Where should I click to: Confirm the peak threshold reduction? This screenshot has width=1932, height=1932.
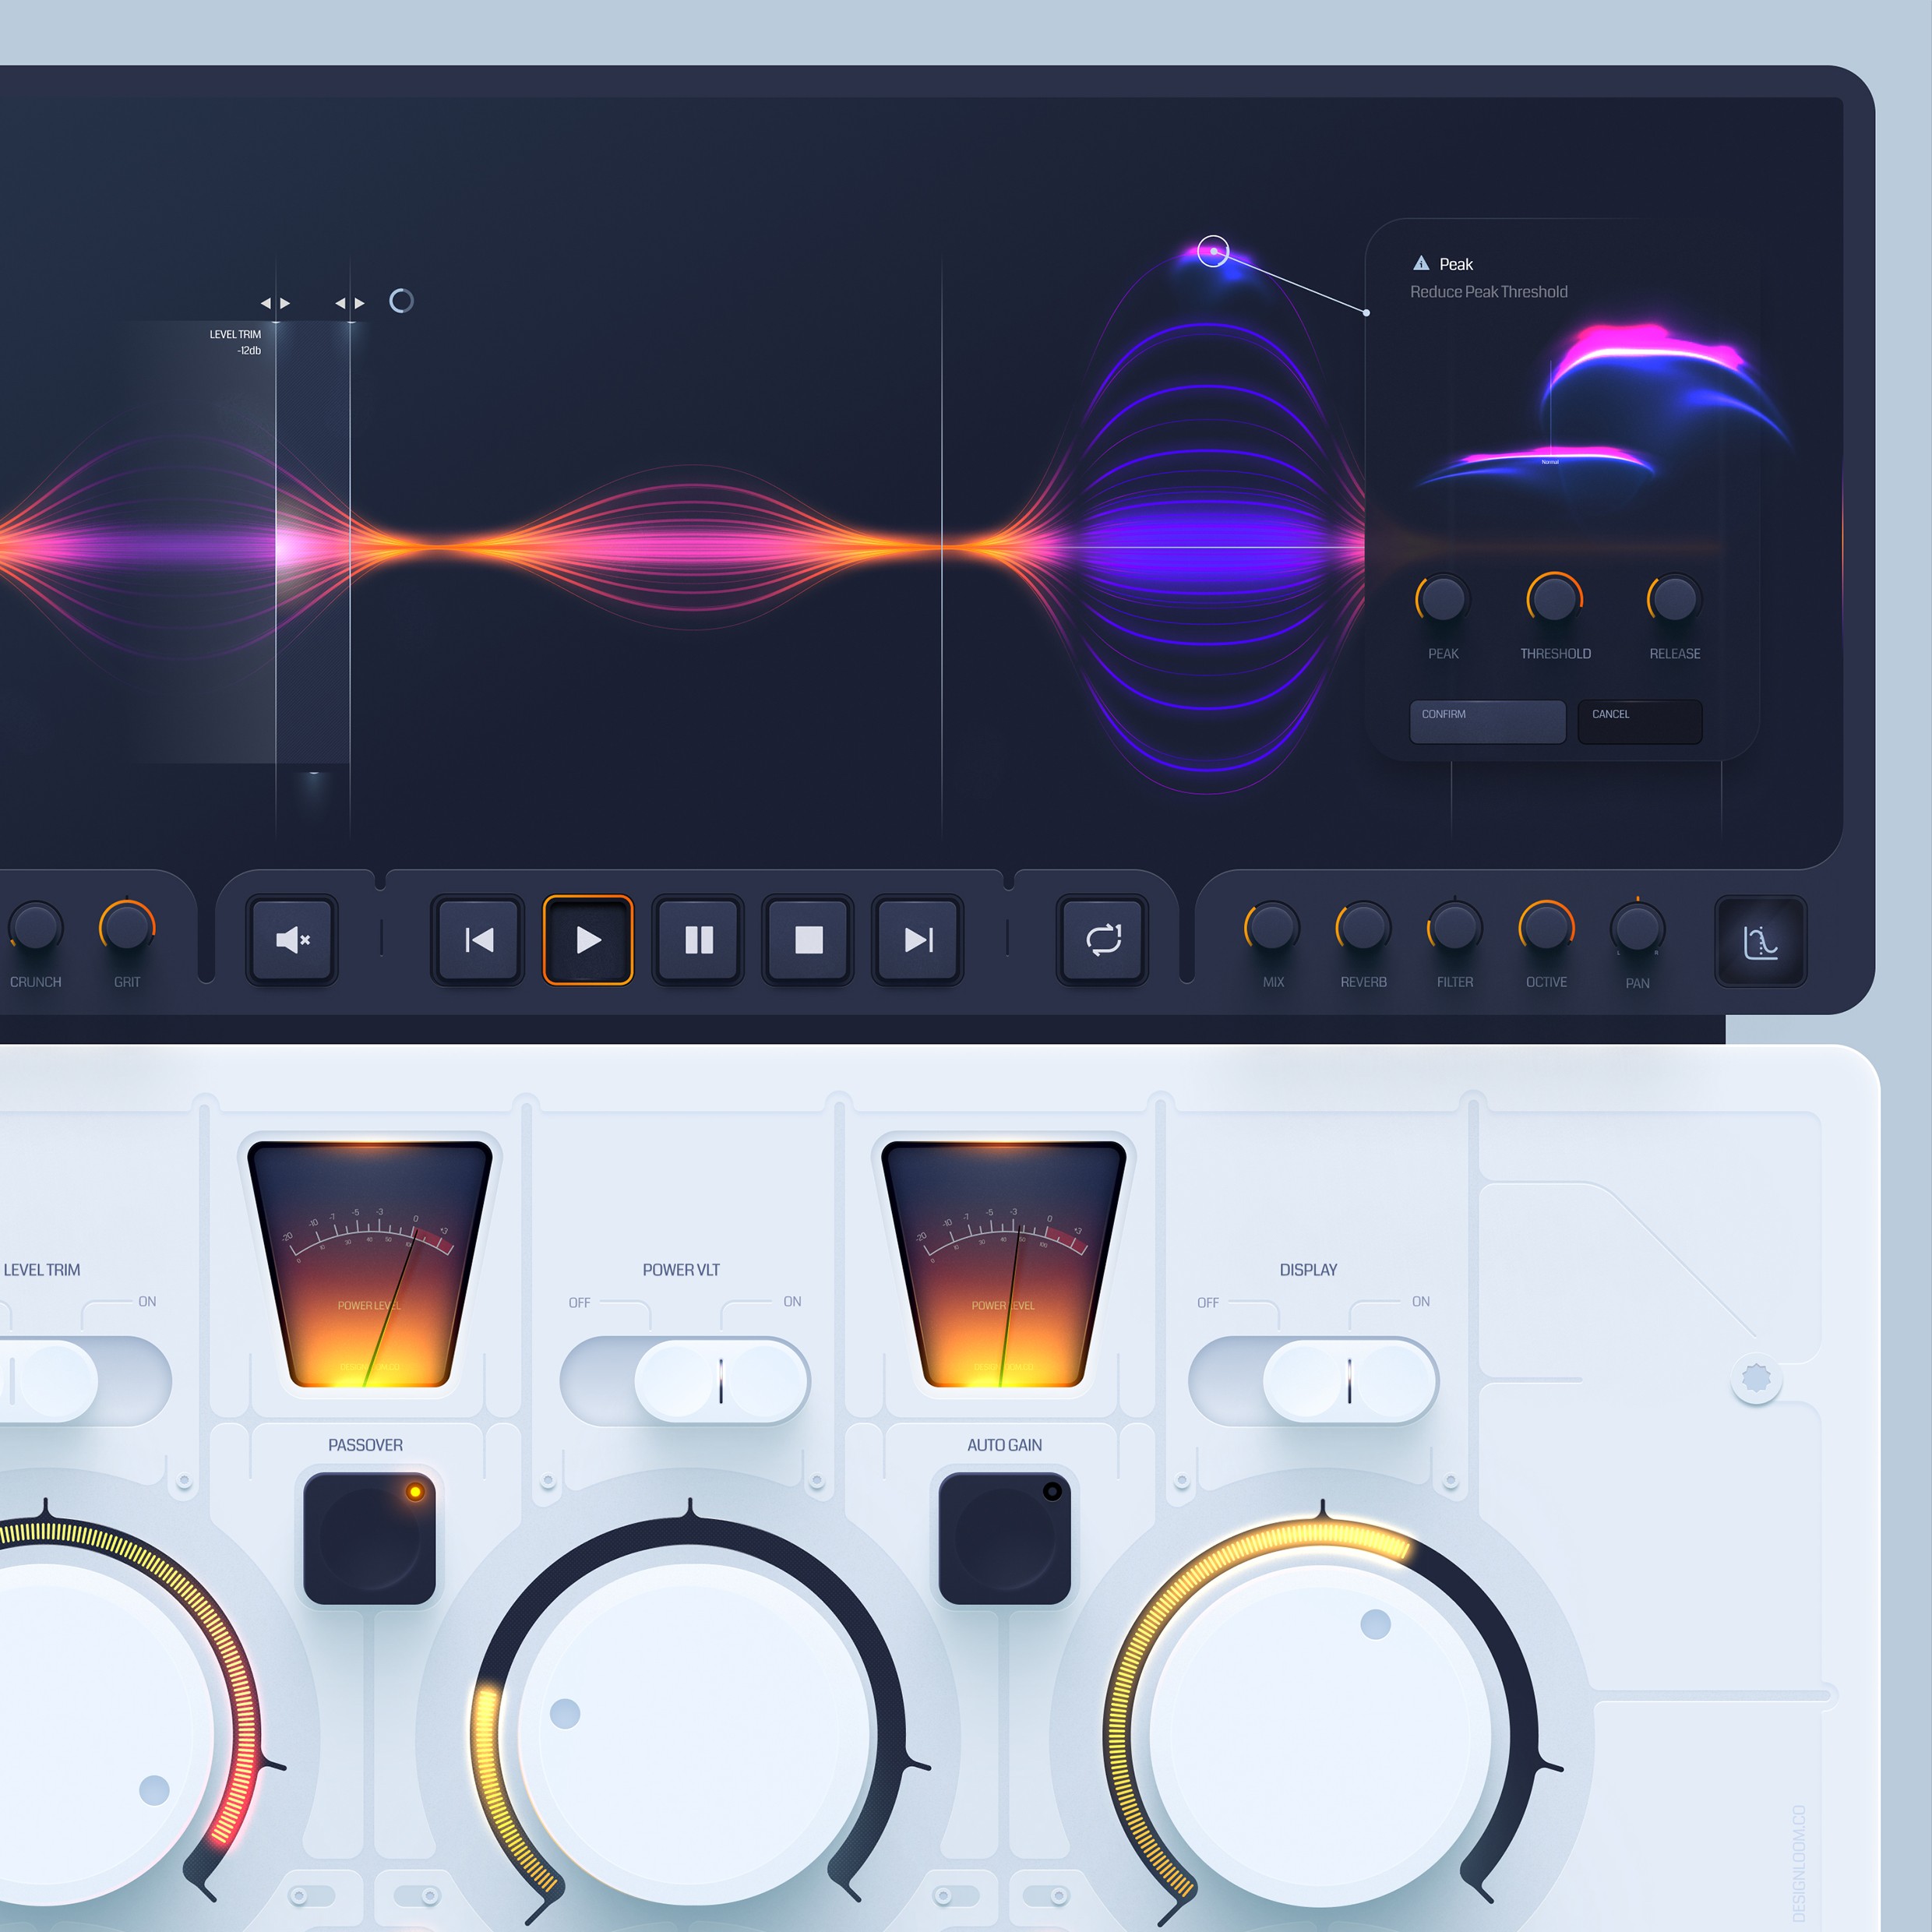(x=1487, y=721)
